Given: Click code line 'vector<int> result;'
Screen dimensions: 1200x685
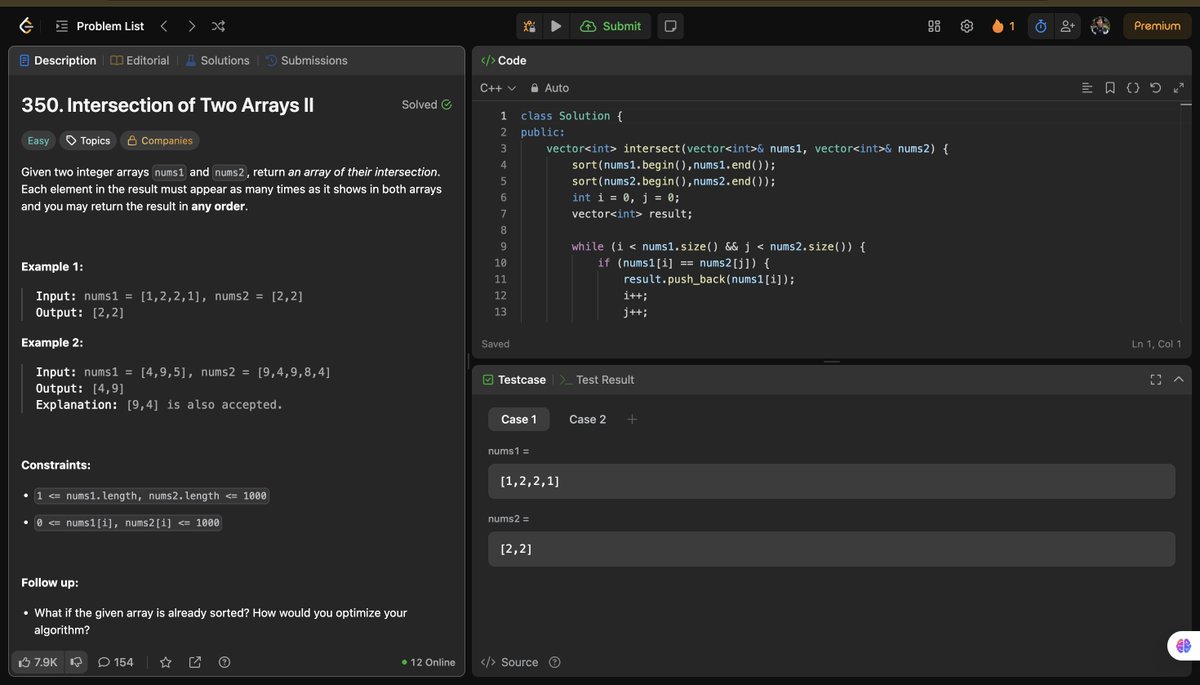Looking at the screenshot, I should [x=632, y=214].
